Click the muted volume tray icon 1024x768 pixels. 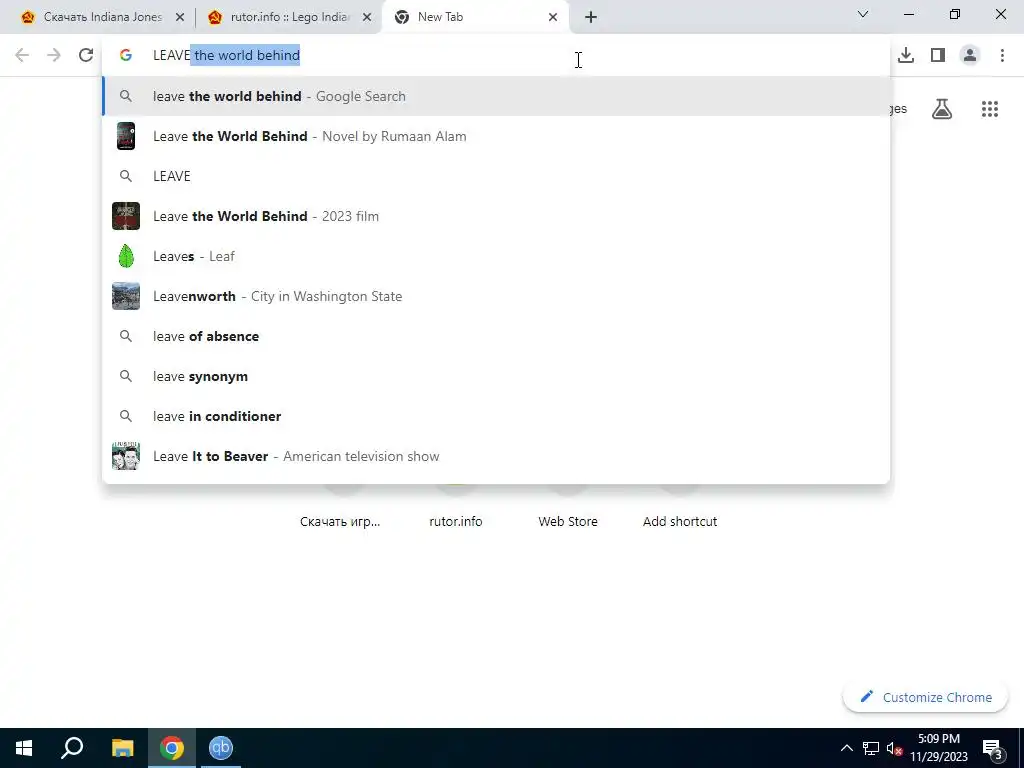(894, 748)
